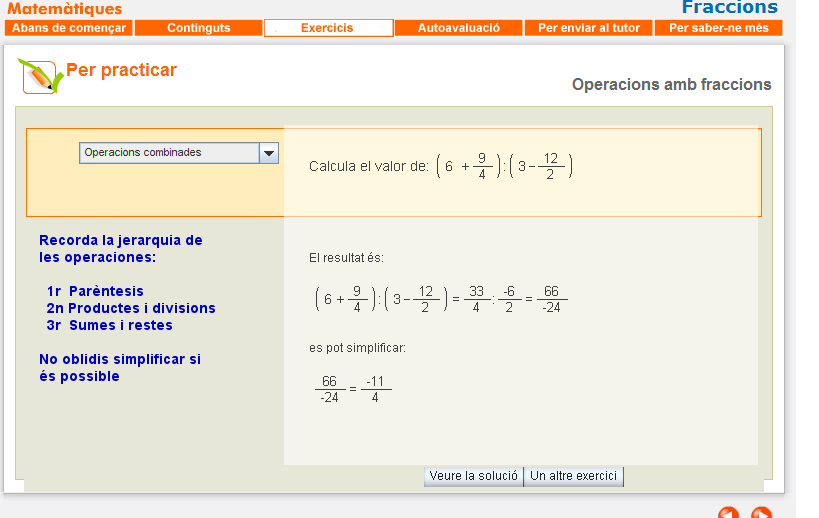Go to the next page arrow
This screenshot has width=819, height=518.
tap(761, 513)
